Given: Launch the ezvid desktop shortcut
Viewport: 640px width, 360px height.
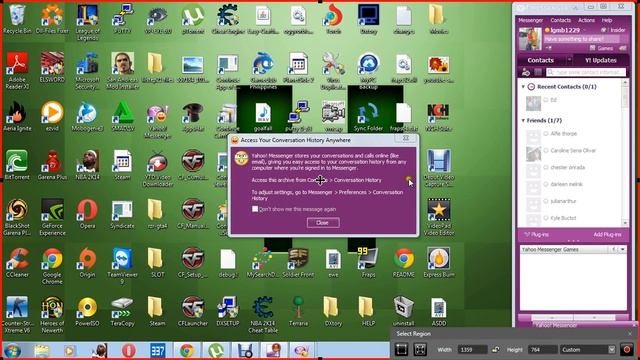Looking at the screenshot, I should [x=52, y=116].
